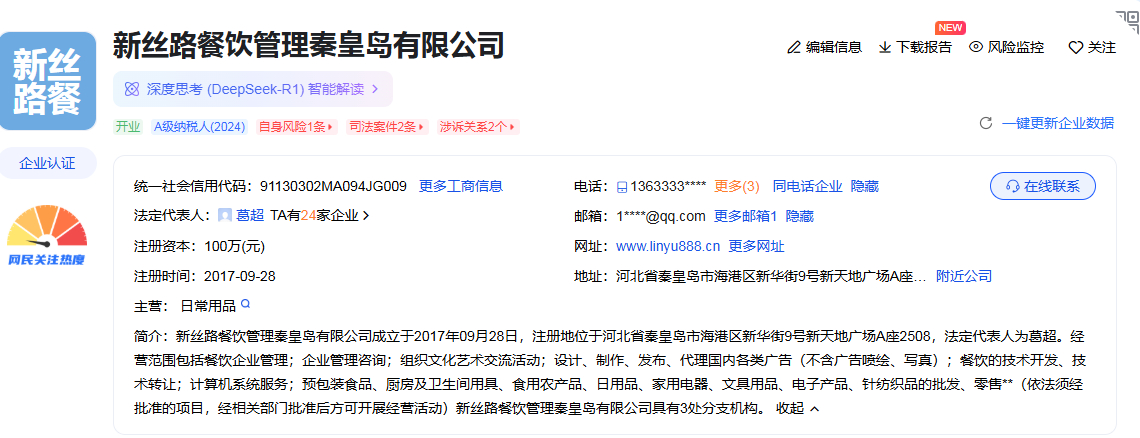Click the 关注 label

pyautogui.click(x=1101, y=47)
